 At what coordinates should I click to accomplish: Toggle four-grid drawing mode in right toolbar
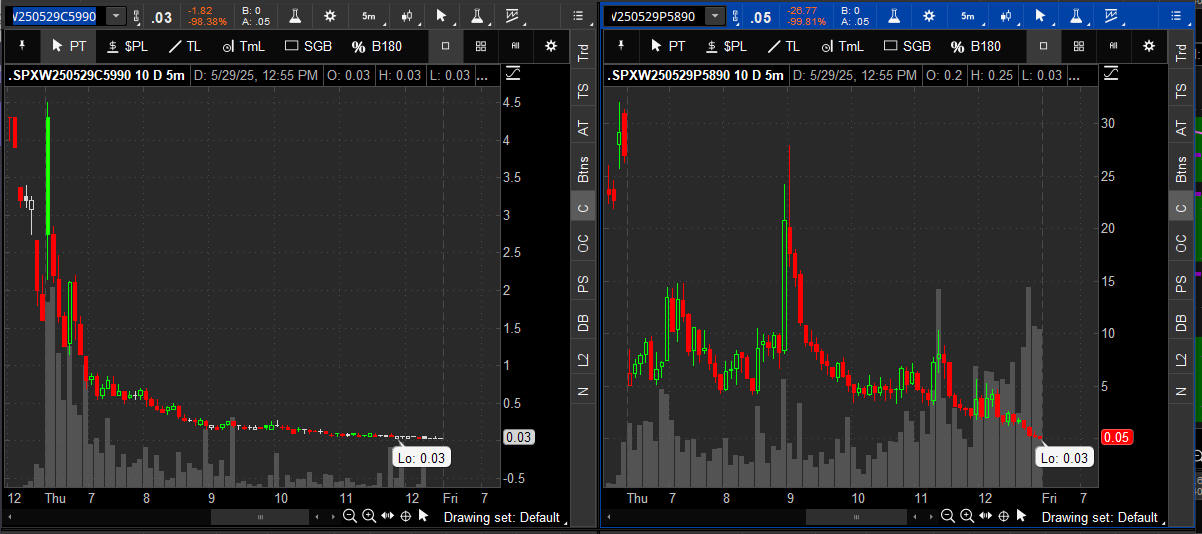click(1078, 46)
